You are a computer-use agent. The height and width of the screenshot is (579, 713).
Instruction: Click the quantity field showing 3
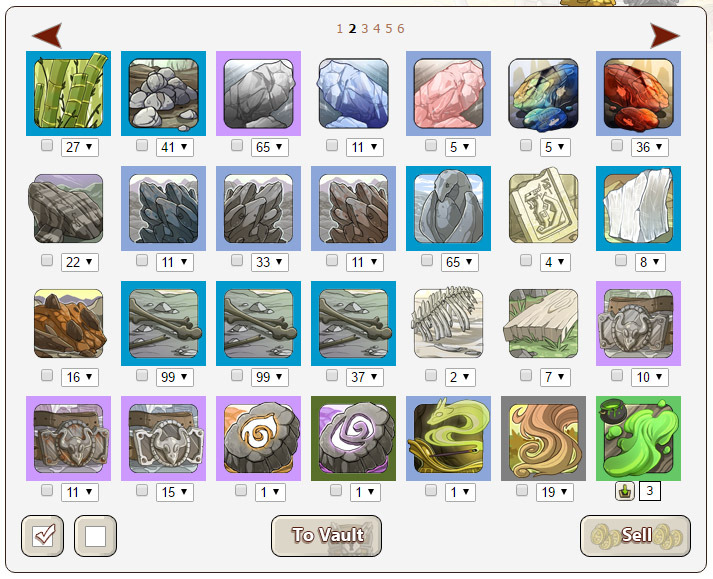coord(650,491)
